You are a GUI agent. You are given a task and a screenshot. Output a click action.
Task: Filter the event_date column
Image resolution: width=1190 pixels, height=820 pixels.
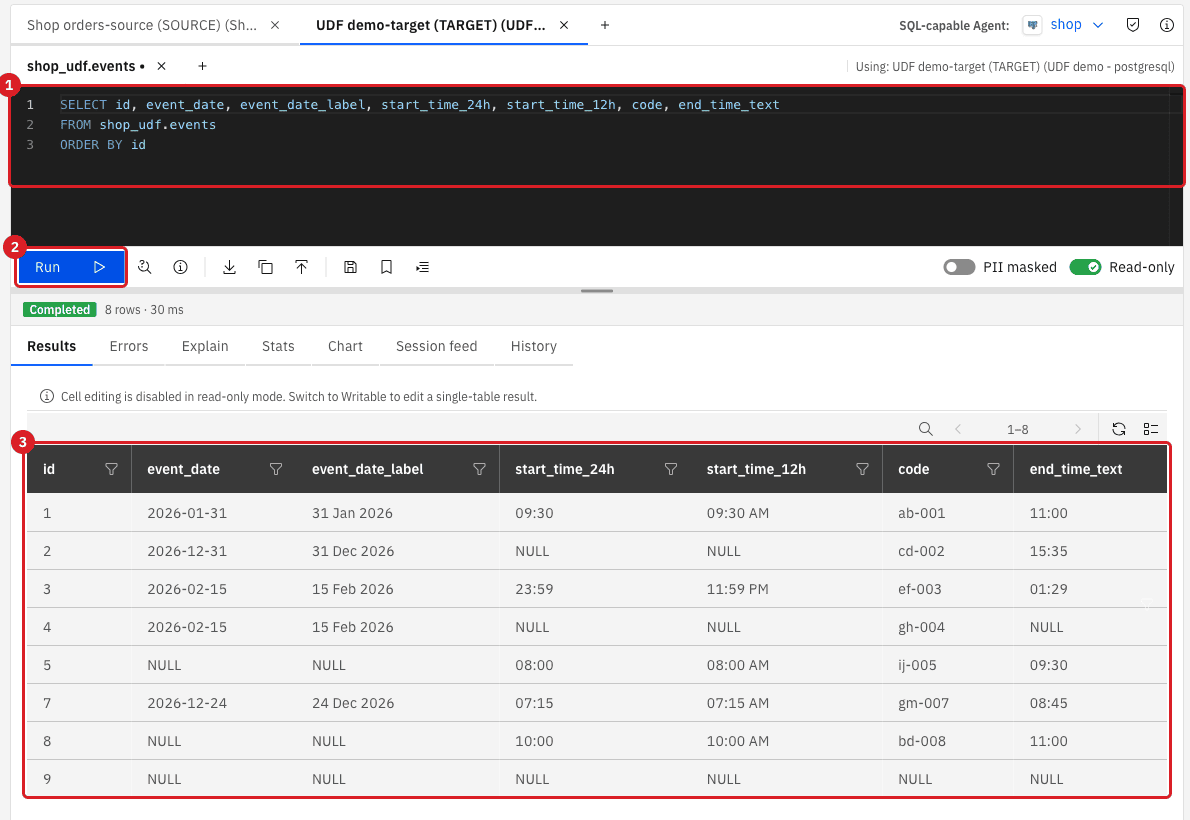tap(276, 469)
